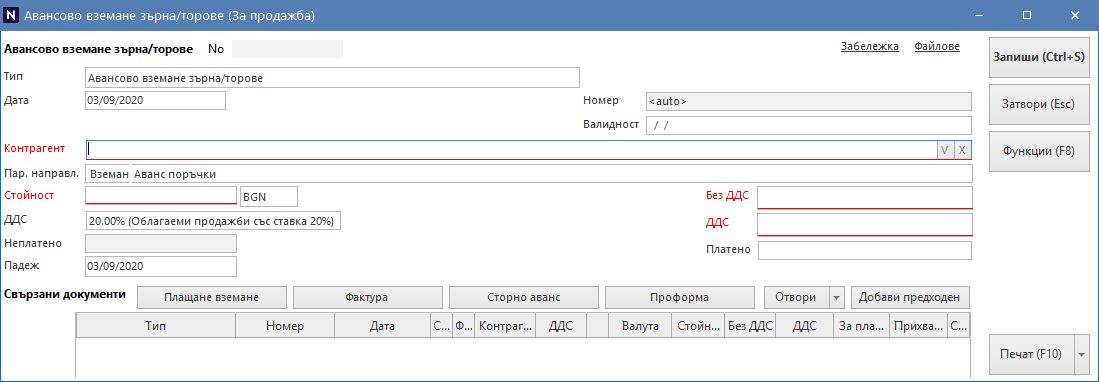Viewport: 1099px width, 382px height.
Task: Click the Проформа button
Action: click(679, 297)
